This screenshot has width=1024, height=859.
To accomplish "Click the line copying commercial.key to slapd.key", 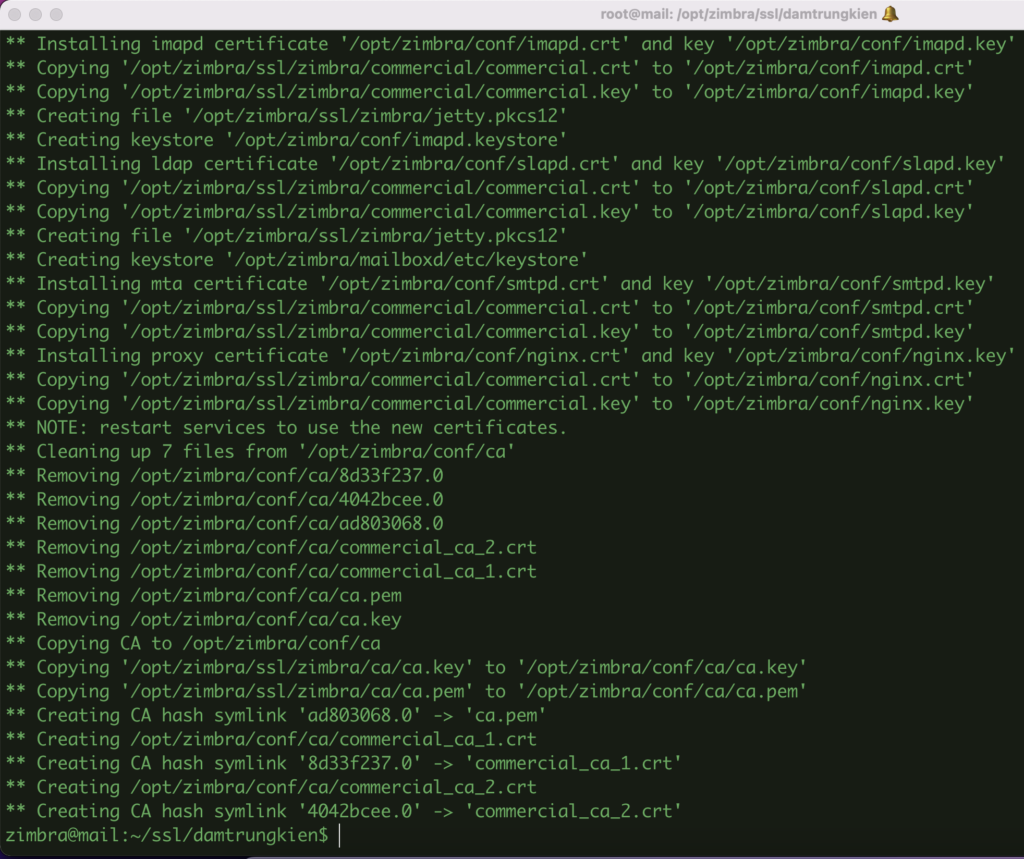I will point(490,212).
